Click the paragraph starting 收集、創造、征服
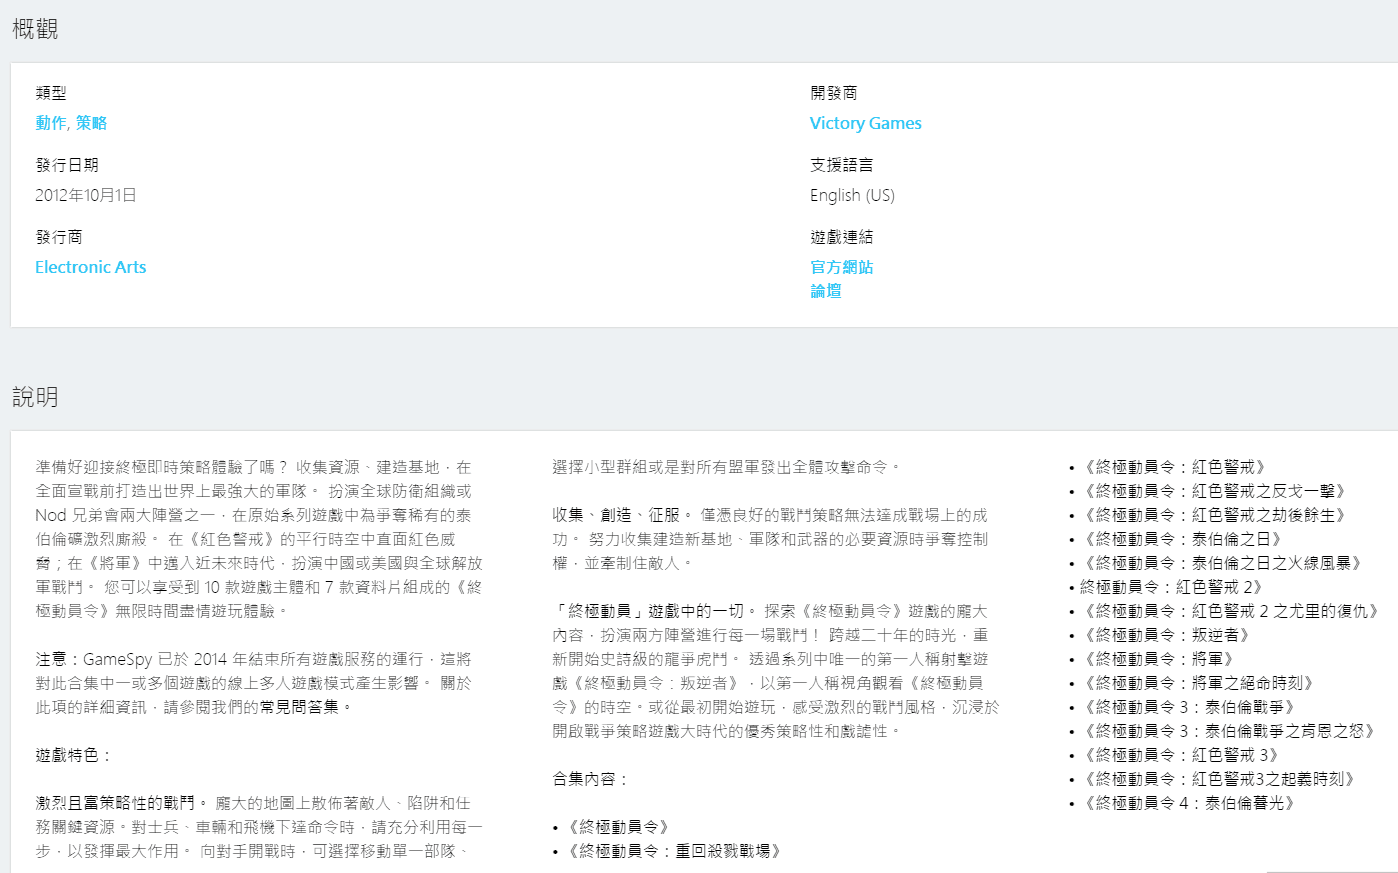Screen dimensions: 1398x873 pos(770,539)
